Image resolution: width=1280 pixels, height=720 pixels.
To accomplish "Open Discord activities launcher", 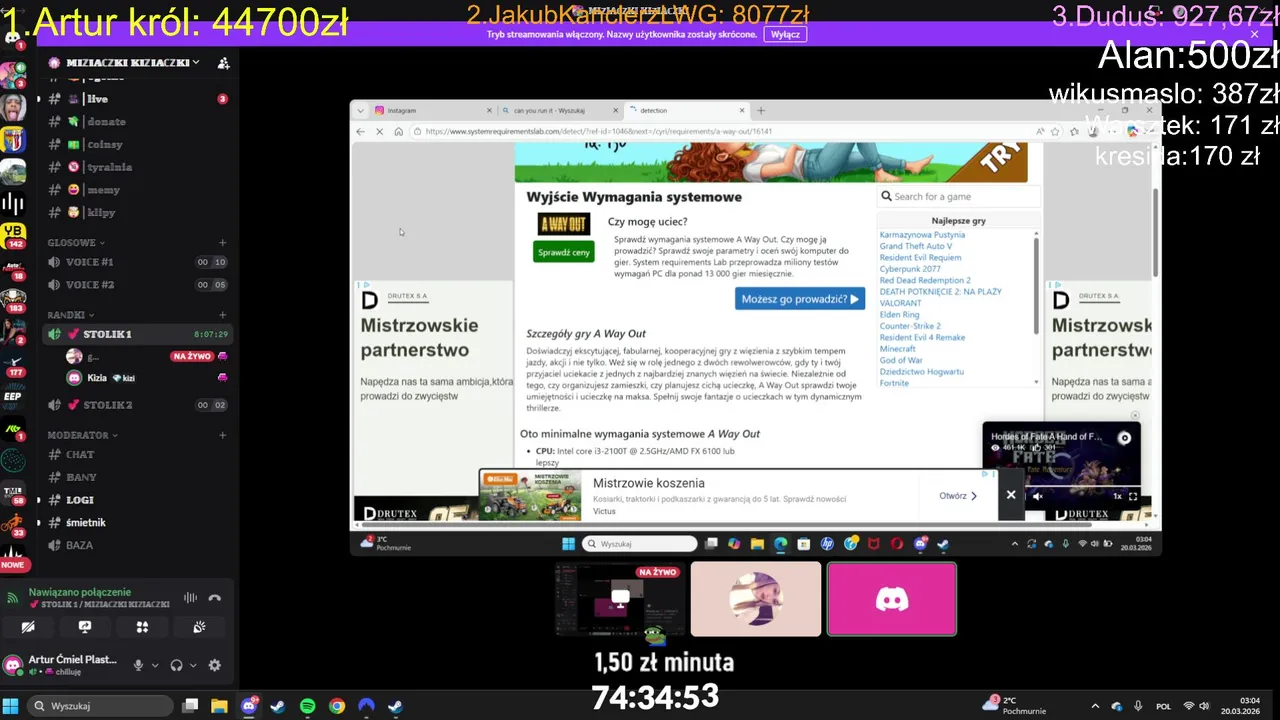I will [x=142, y=627].
